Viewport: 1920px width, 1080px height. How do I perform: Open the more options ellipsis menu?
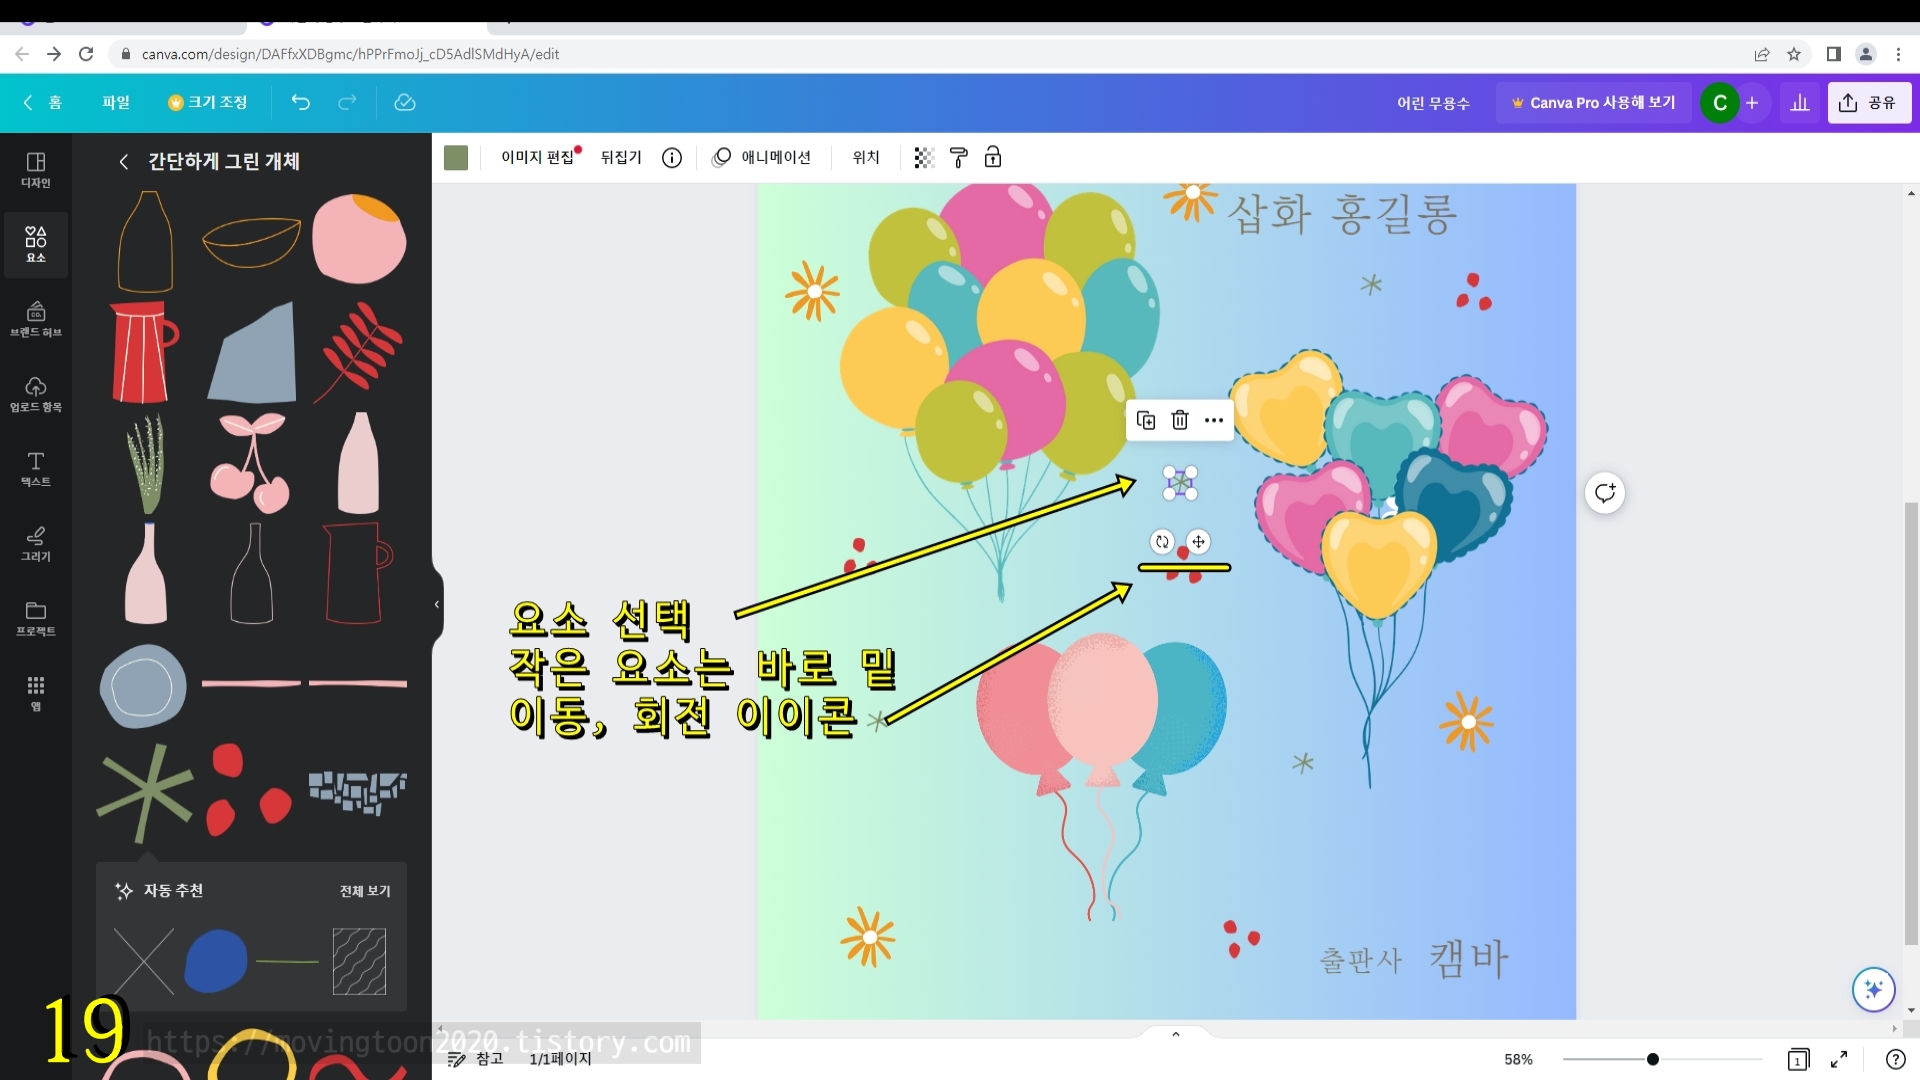(x=1214, y=420)
